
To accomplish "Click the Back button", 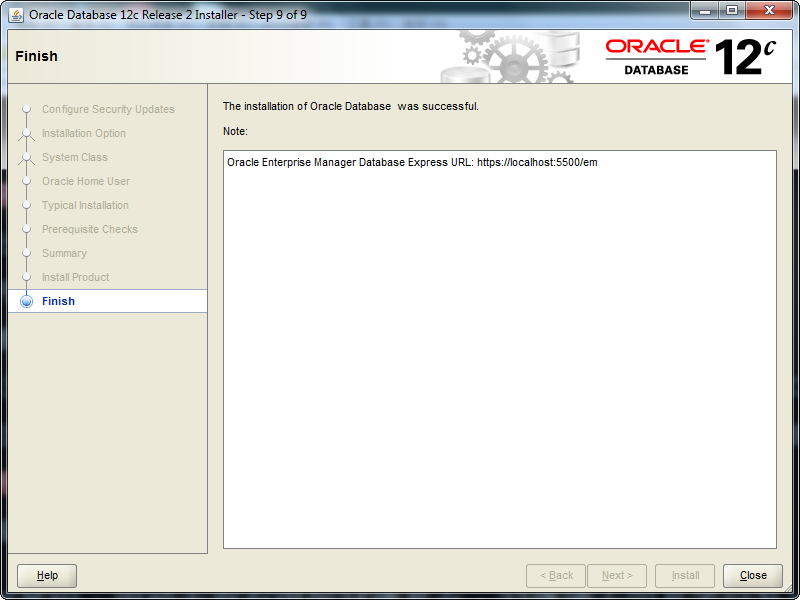I will pyautogui.click(x=556, y=575).
